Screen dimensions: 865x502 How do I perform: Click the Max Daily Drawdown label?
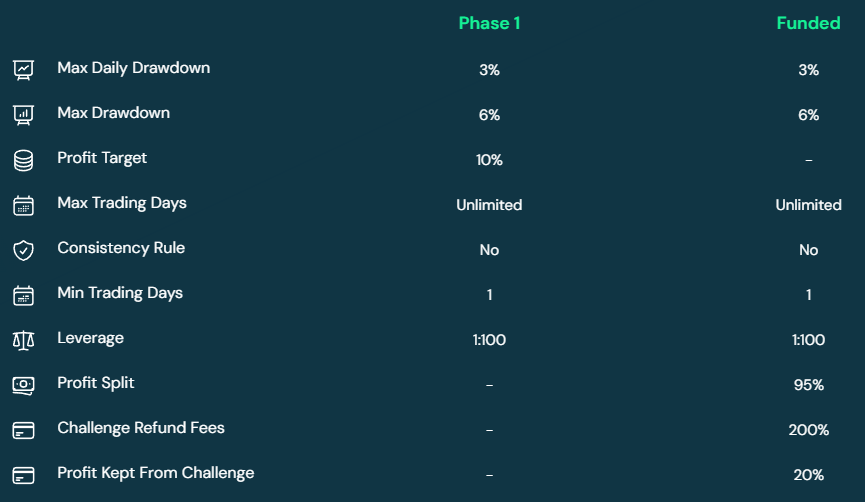134,68
